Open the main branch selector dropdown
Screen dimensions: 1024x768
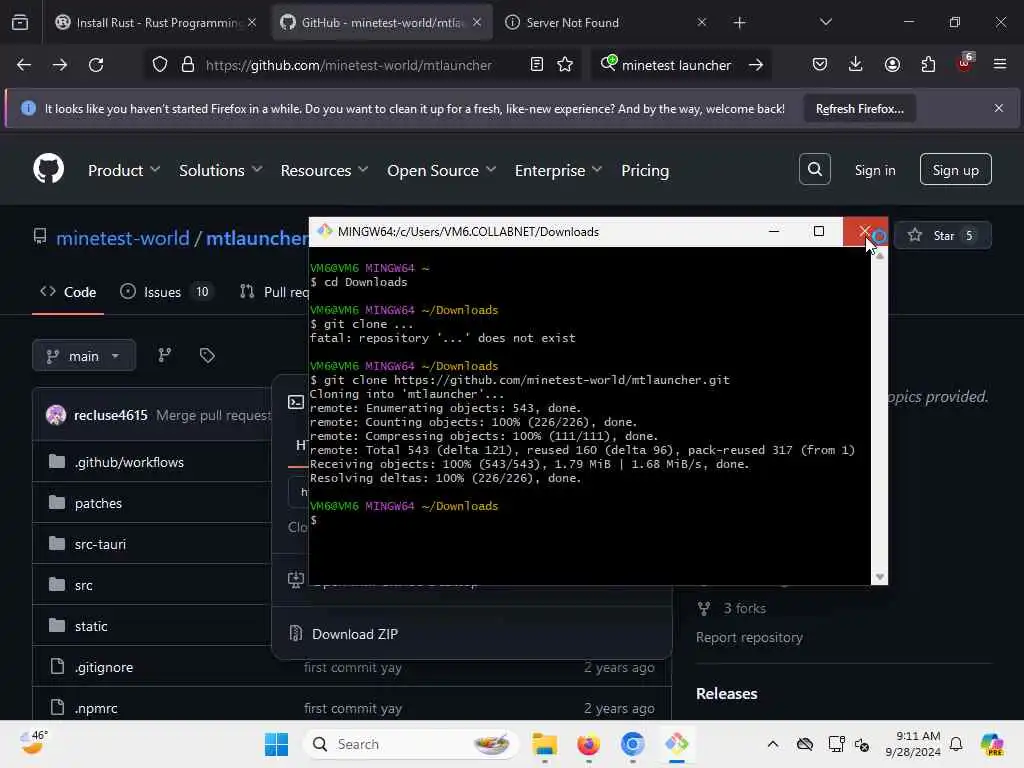[84, 355]
